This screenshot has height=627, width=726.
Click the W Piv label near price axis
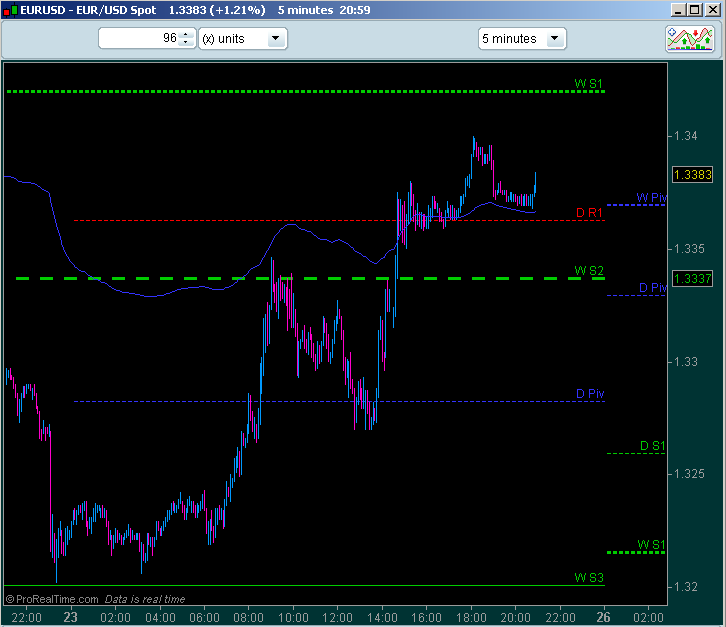[x=651, y=198]
